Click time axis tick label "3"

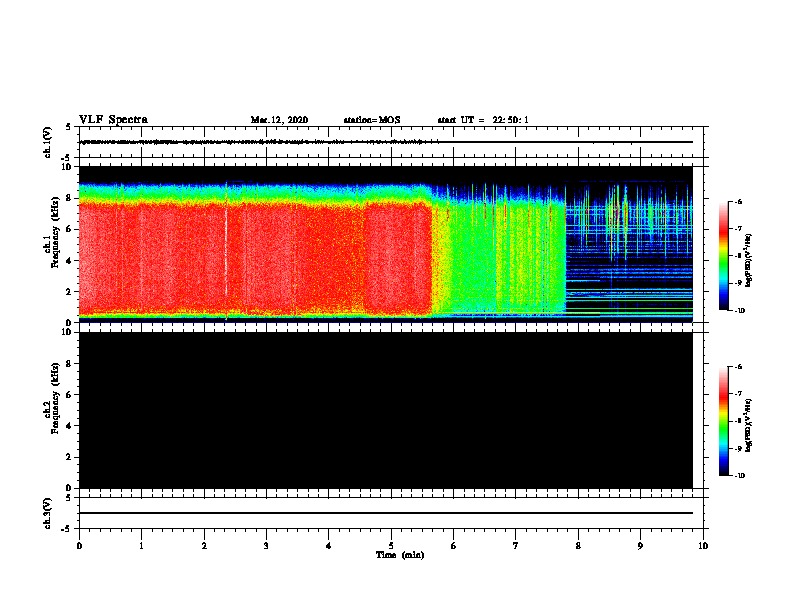[x=266, y=546]
